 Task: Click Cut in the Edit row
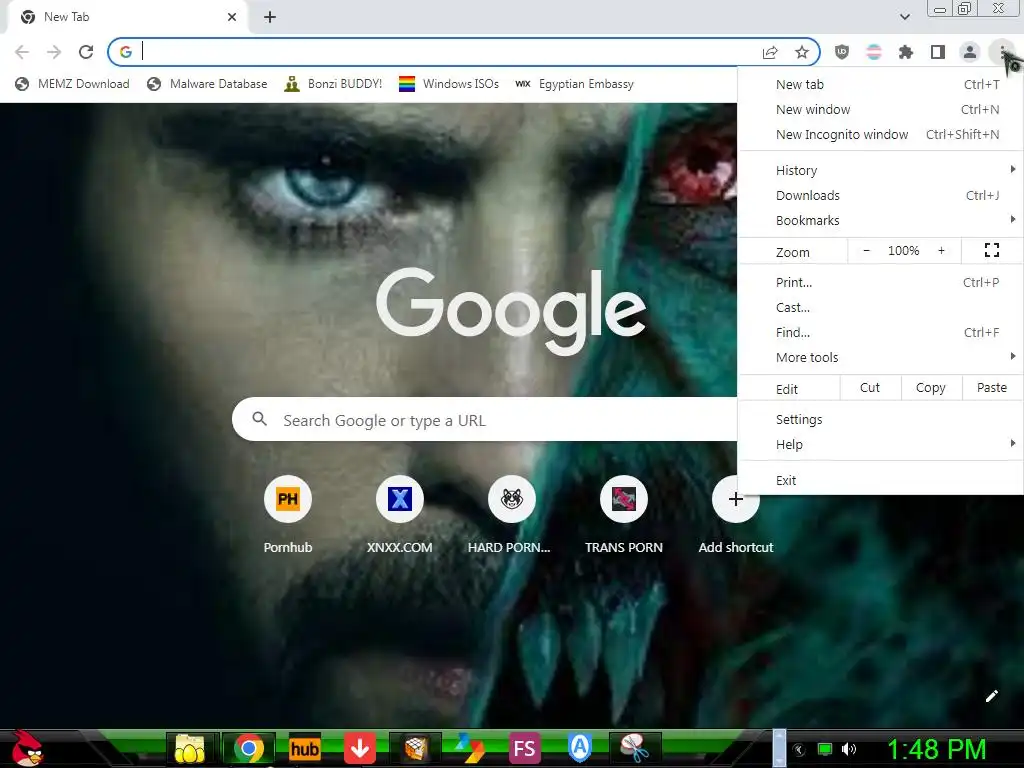click(x=870, y=388)
